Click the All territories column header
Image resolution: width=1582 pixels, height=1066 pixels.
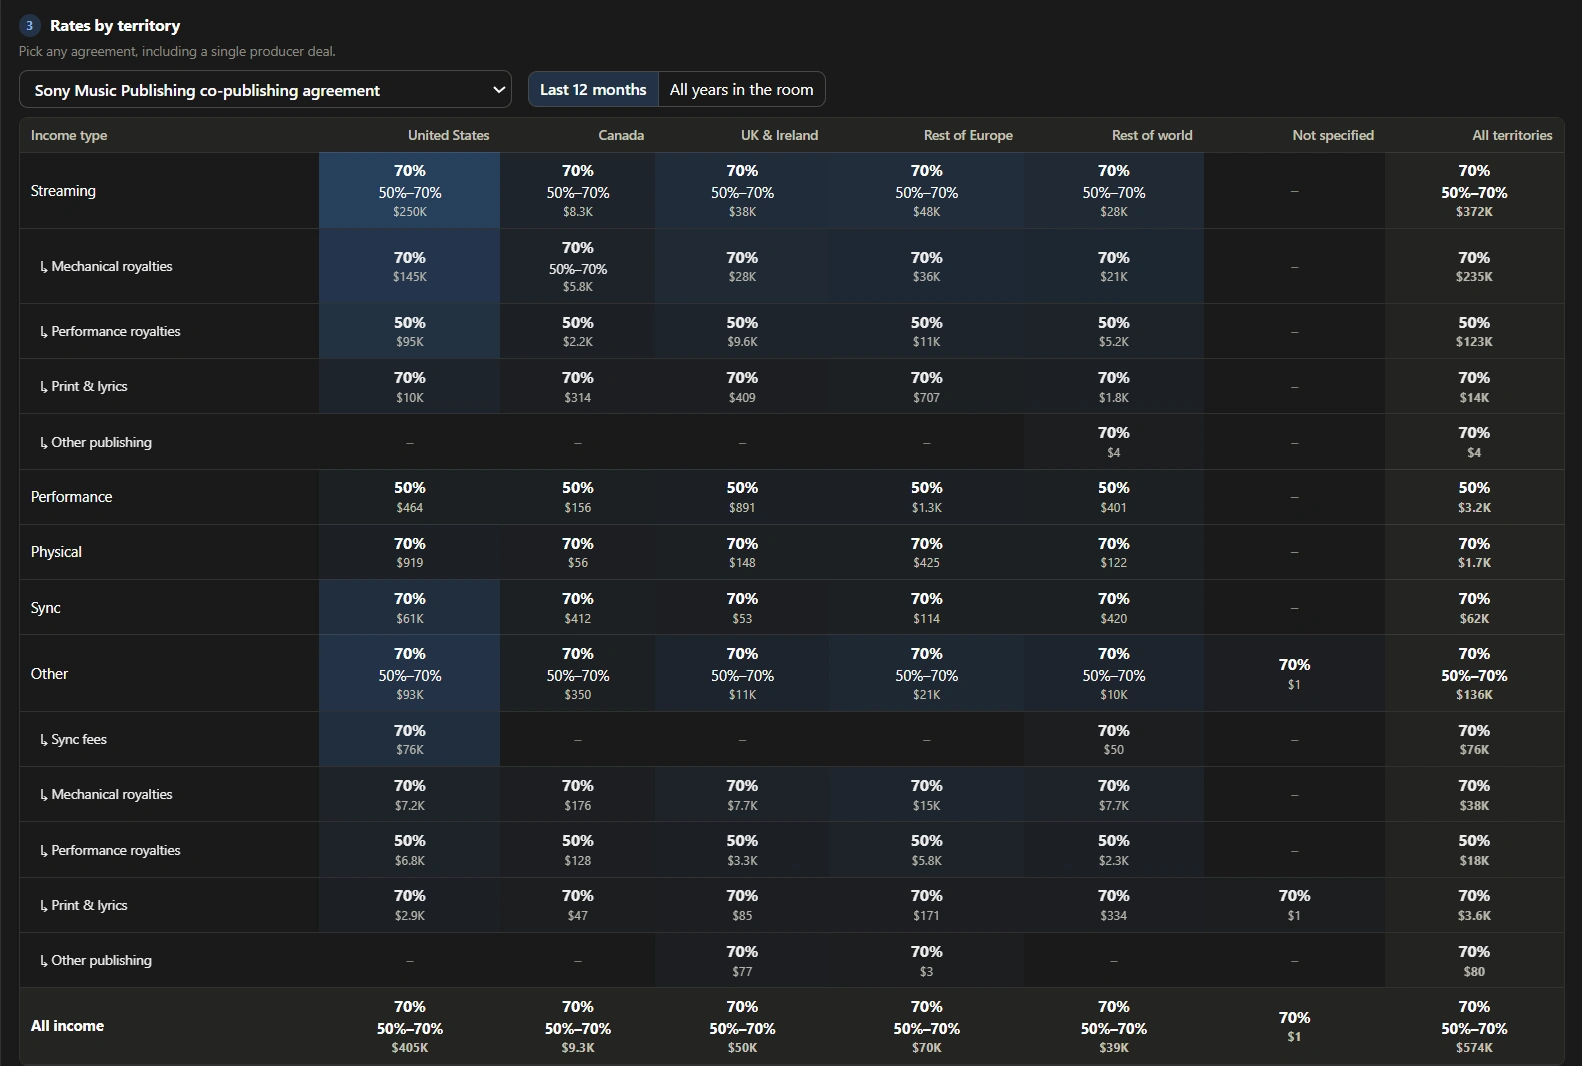coord(1512,135)
